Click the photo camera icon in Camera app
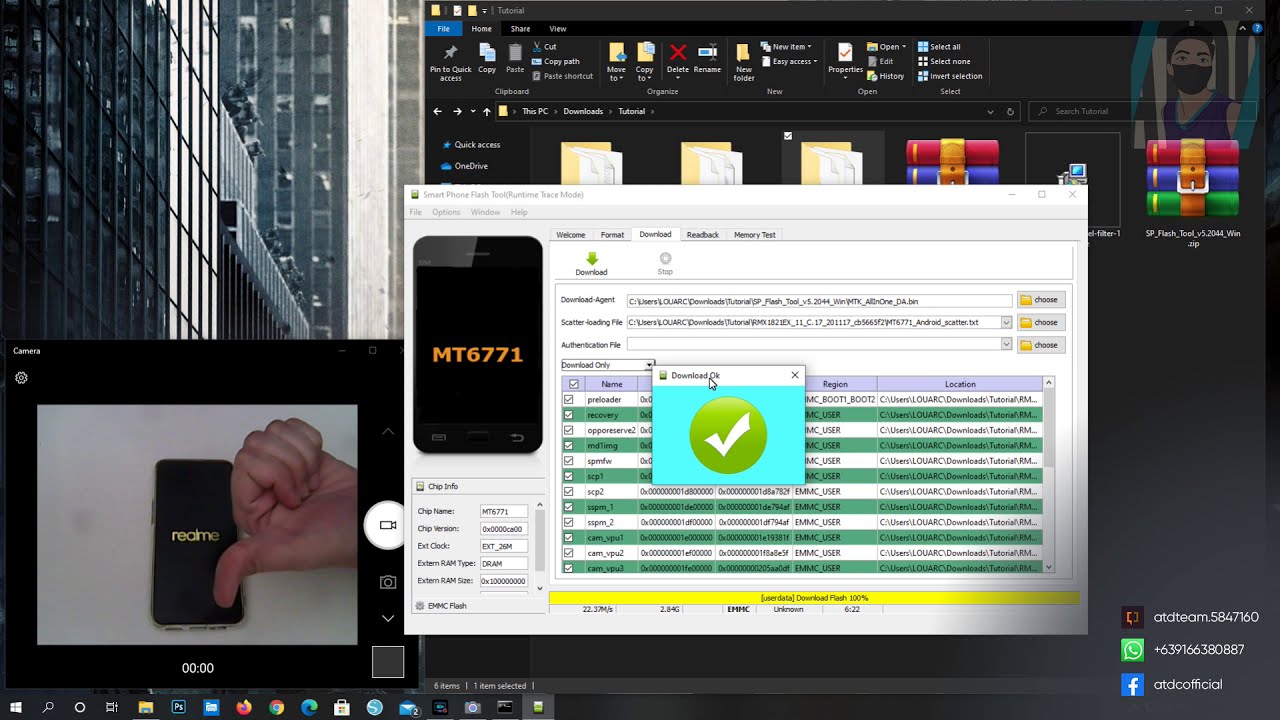 tap(387, 582)
